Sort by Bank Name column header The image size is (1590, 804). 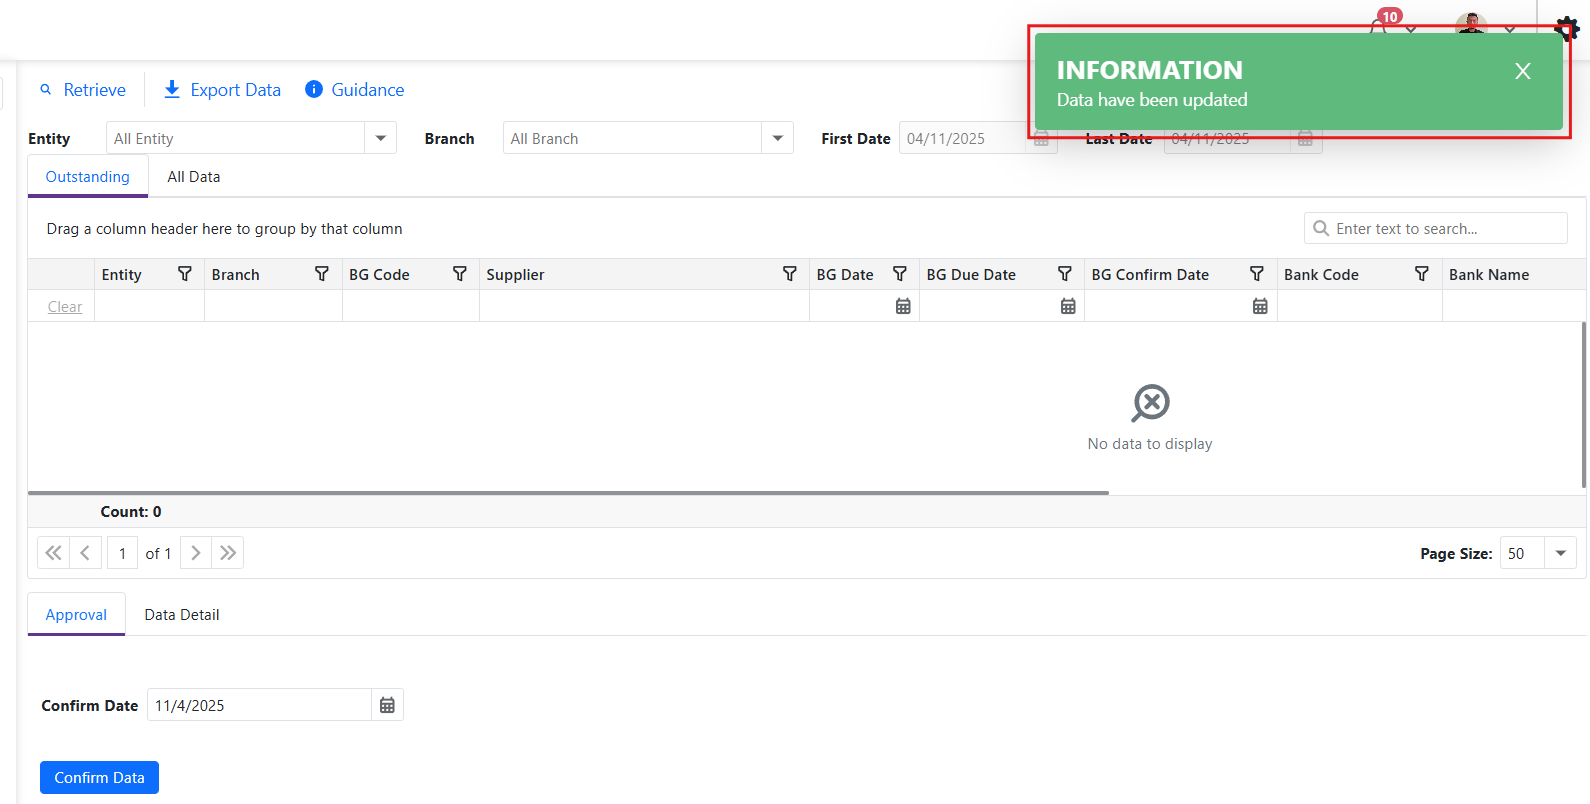pyautogui.click(x=1489, y=274)
